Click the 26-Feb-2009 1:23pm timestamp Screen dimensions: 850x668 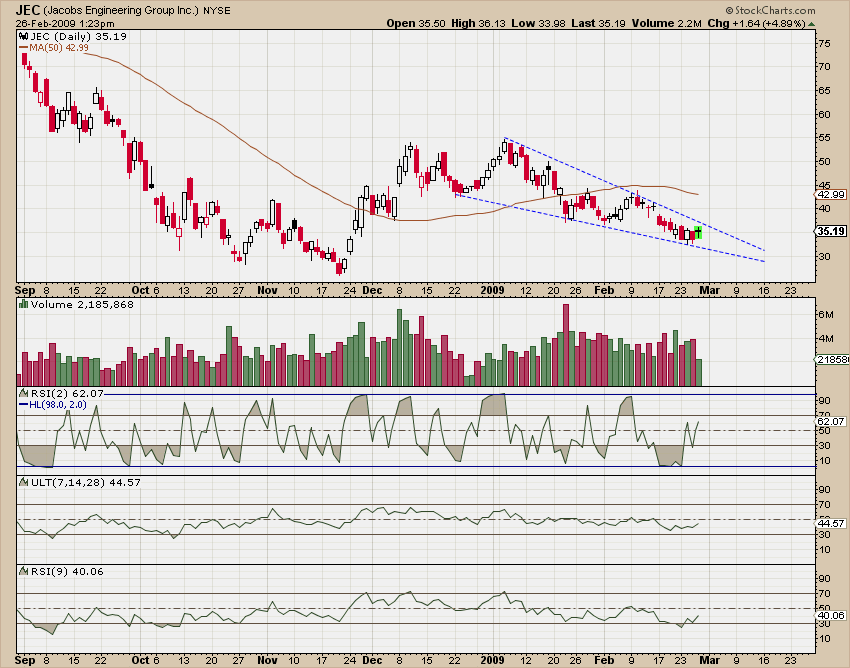click(65, 24)
